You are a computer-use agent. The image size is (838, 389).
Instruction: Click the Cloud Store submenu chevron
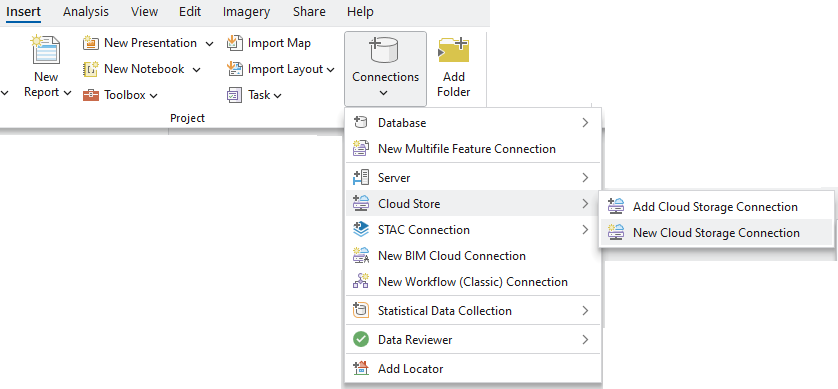[x=586, y=204]
